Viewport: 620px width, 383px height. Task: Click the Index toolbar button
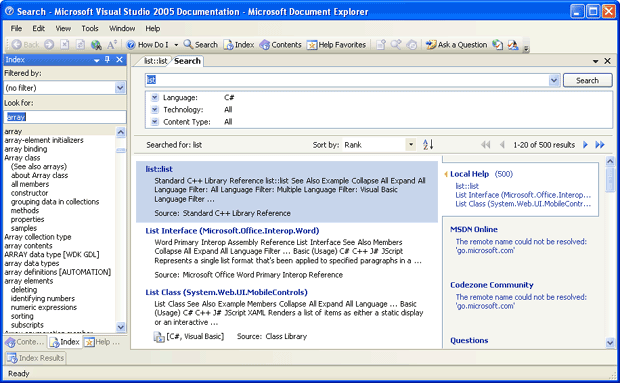coord(239,45)
